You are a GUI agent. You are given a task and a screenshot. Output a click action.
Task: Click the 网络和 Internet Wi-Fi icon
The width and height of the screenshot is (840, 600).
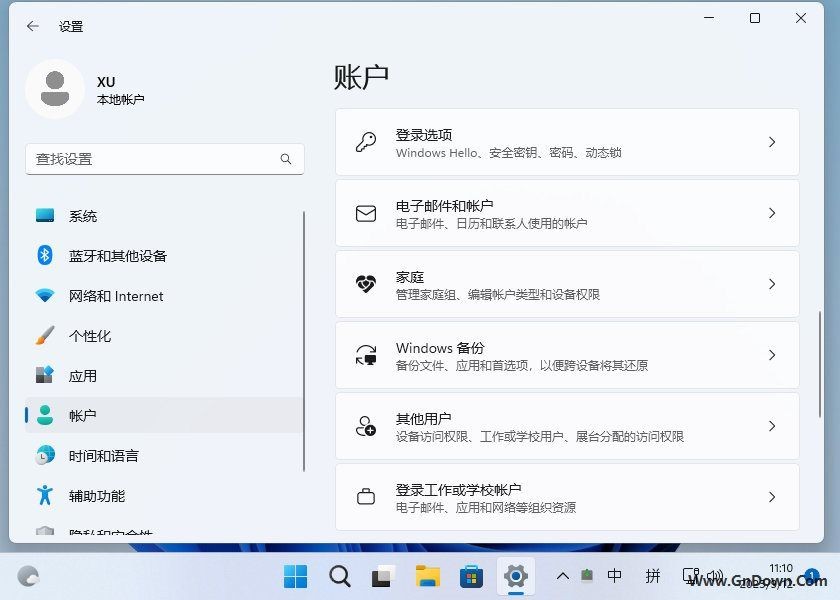point(44,296)
